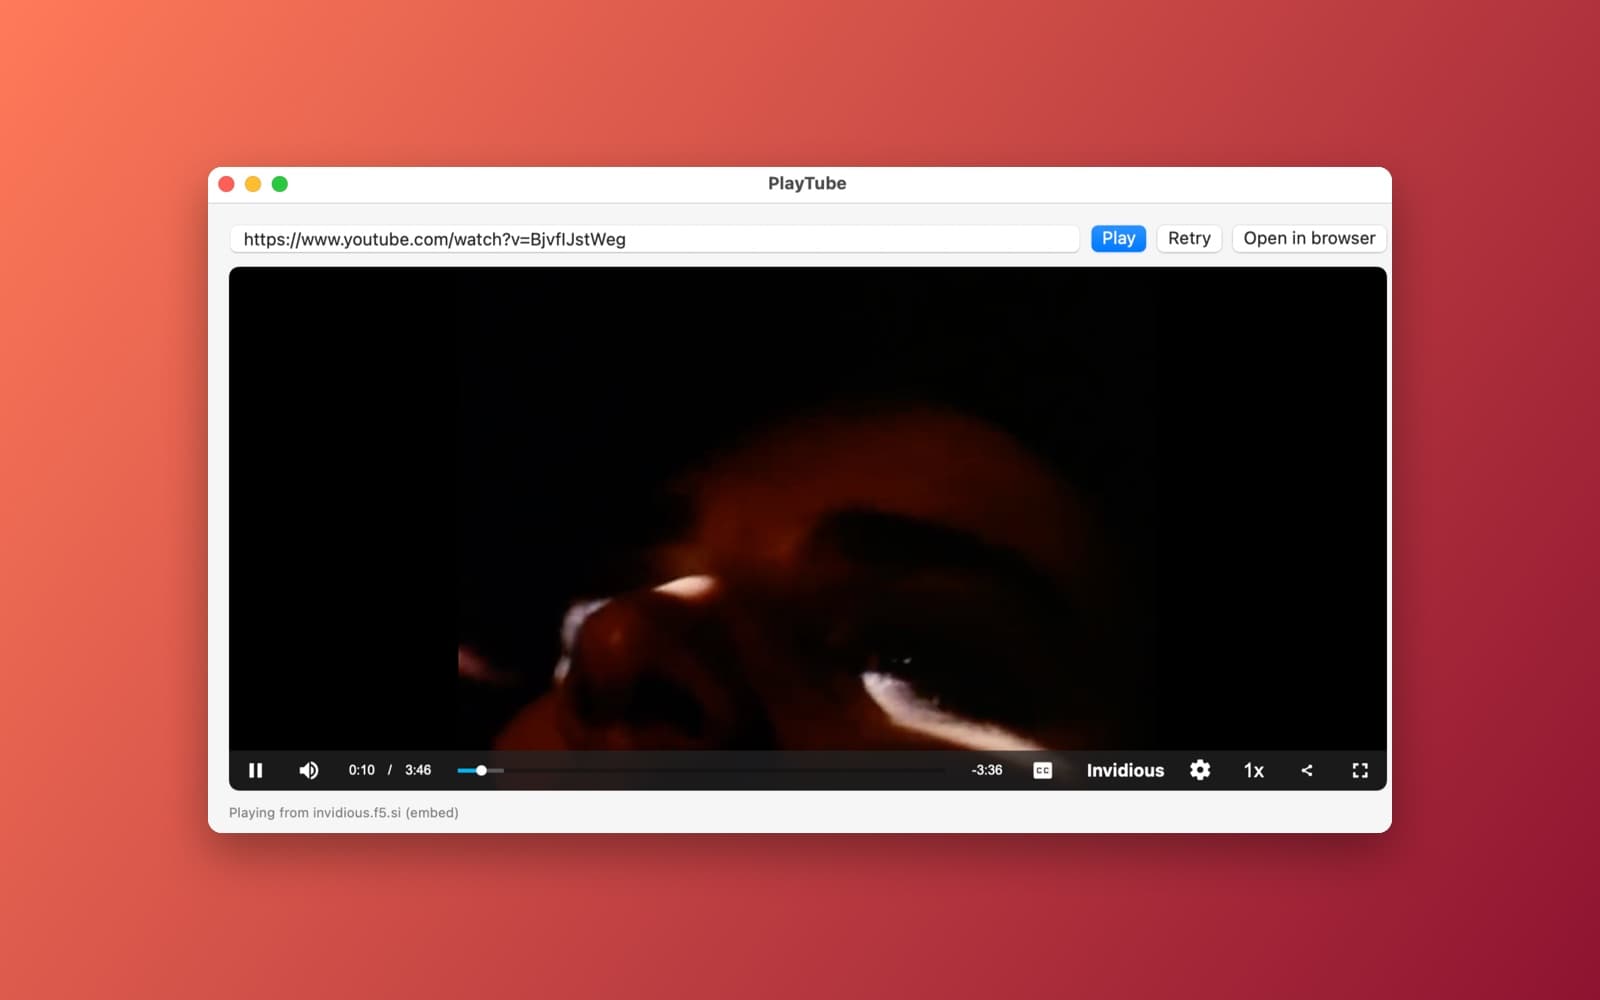
Task: Click the duration 3:46 text
Action: pos(418,770)
